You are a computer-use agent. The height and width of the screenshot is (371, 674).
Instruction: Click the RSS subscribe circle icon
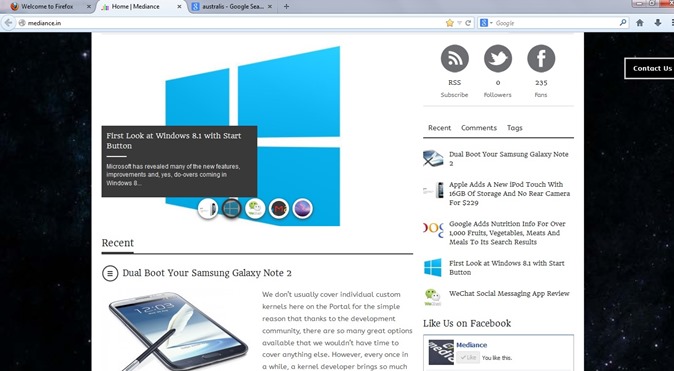coord(454,58)
